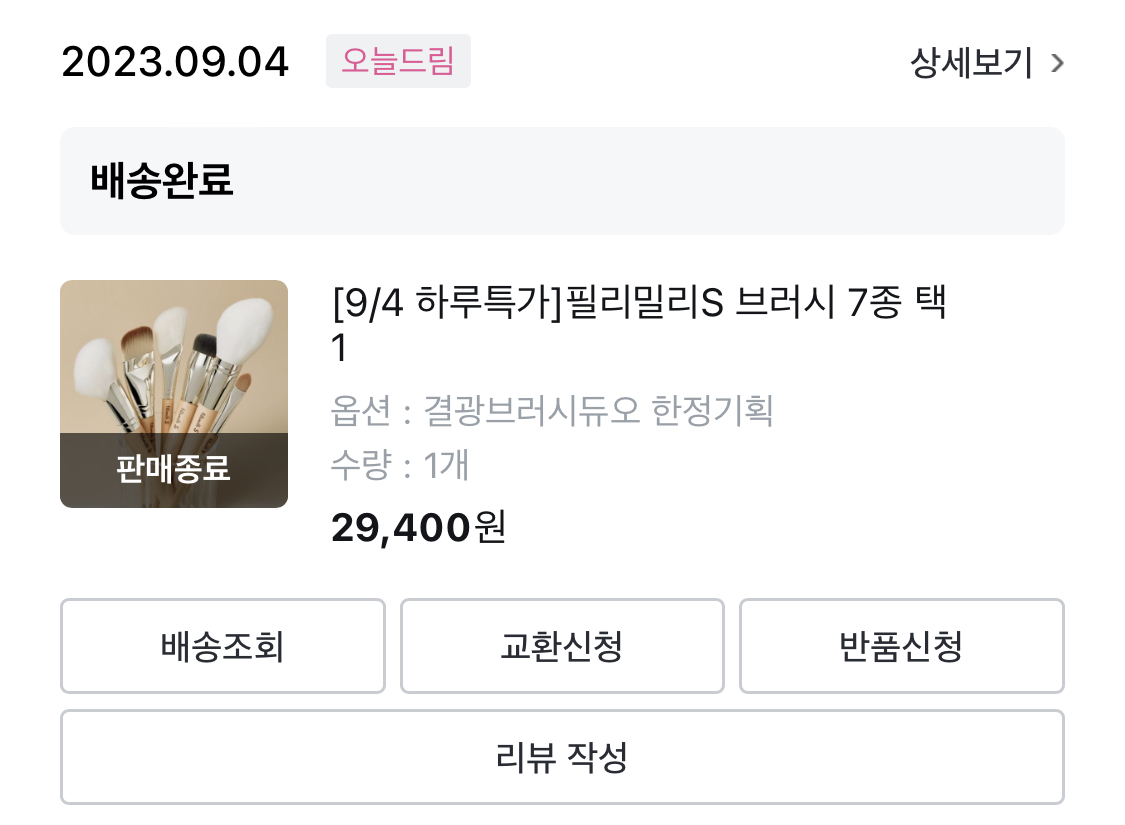Request a return with 반품신청 button
Screen dimensions: 1125x825
[901, 646]
